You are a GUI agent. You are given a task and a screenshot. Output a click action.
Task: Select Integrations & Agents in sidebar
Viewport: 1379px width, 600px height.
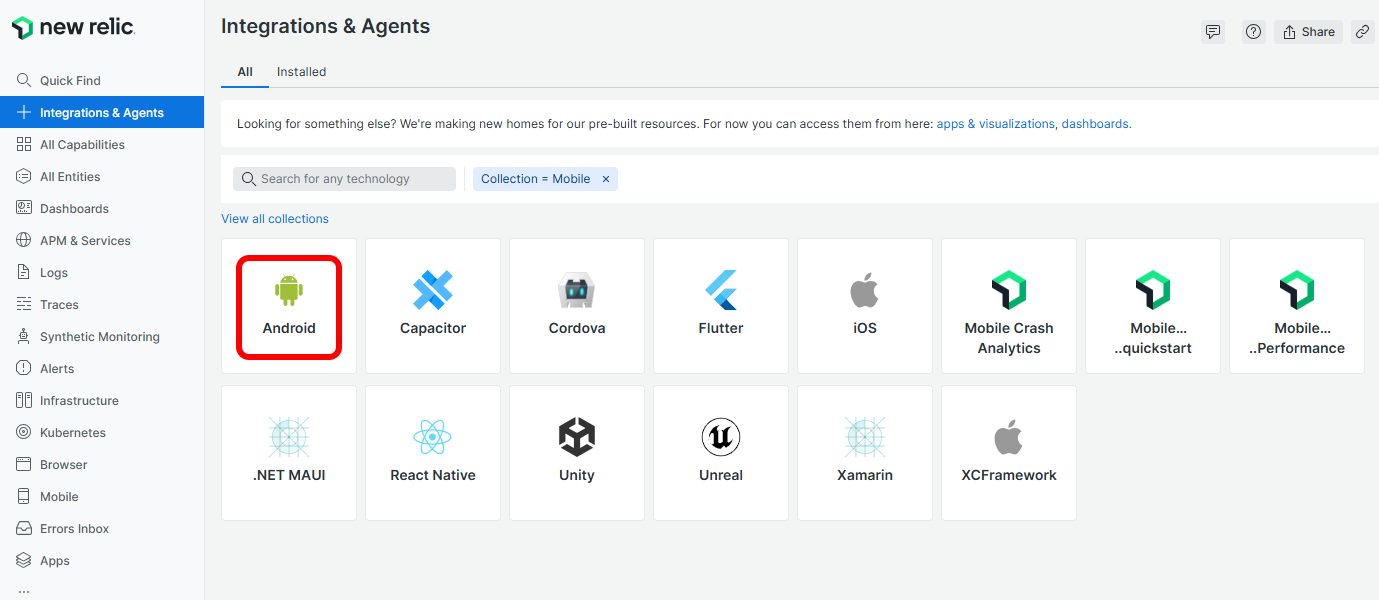(x=102, y=112)
